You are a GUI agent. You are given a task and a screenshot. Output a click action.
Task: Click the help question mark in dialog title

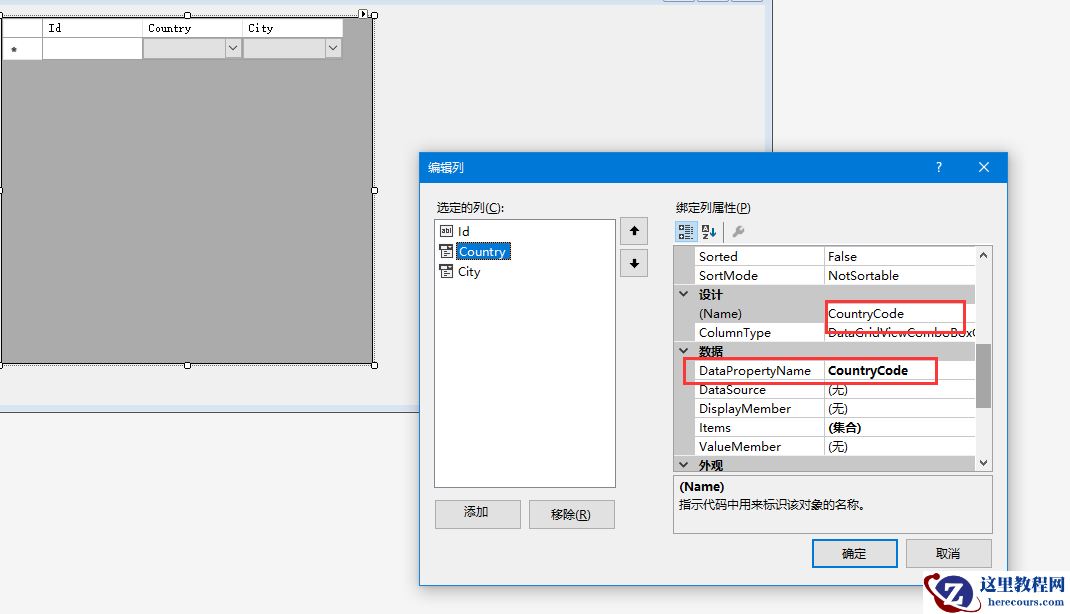(x=938, y=167)
